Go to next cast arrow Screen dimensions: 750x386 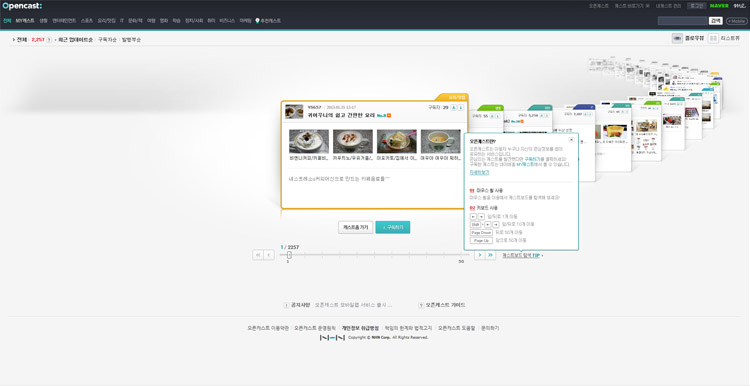pos(479,255)
